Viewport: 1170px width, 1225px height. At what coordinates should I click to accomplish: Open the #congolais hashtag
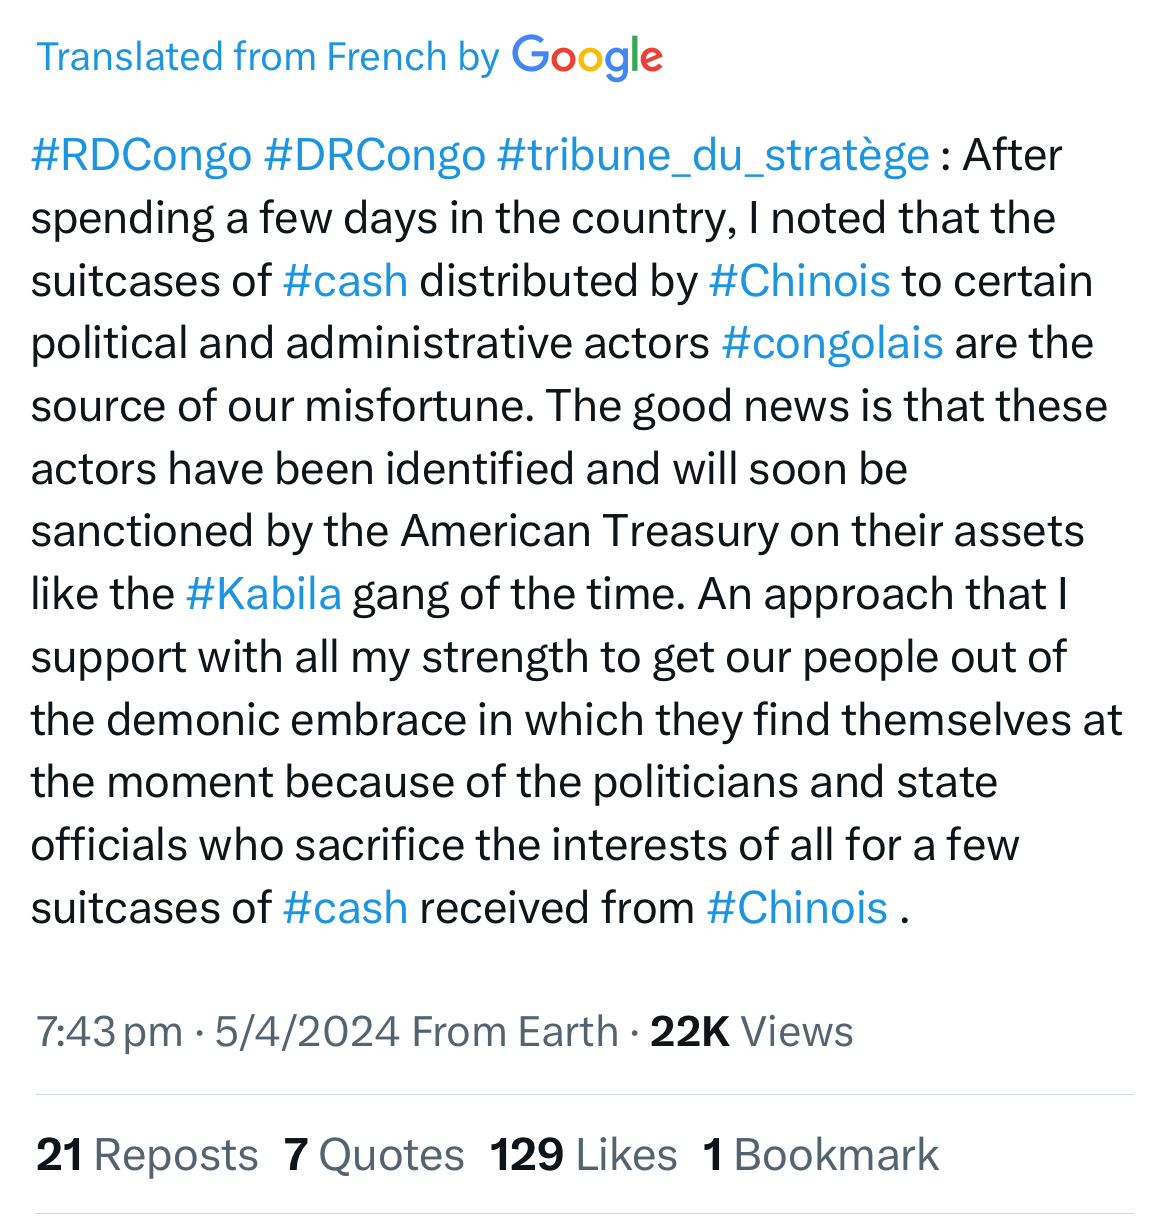(832, 344)
